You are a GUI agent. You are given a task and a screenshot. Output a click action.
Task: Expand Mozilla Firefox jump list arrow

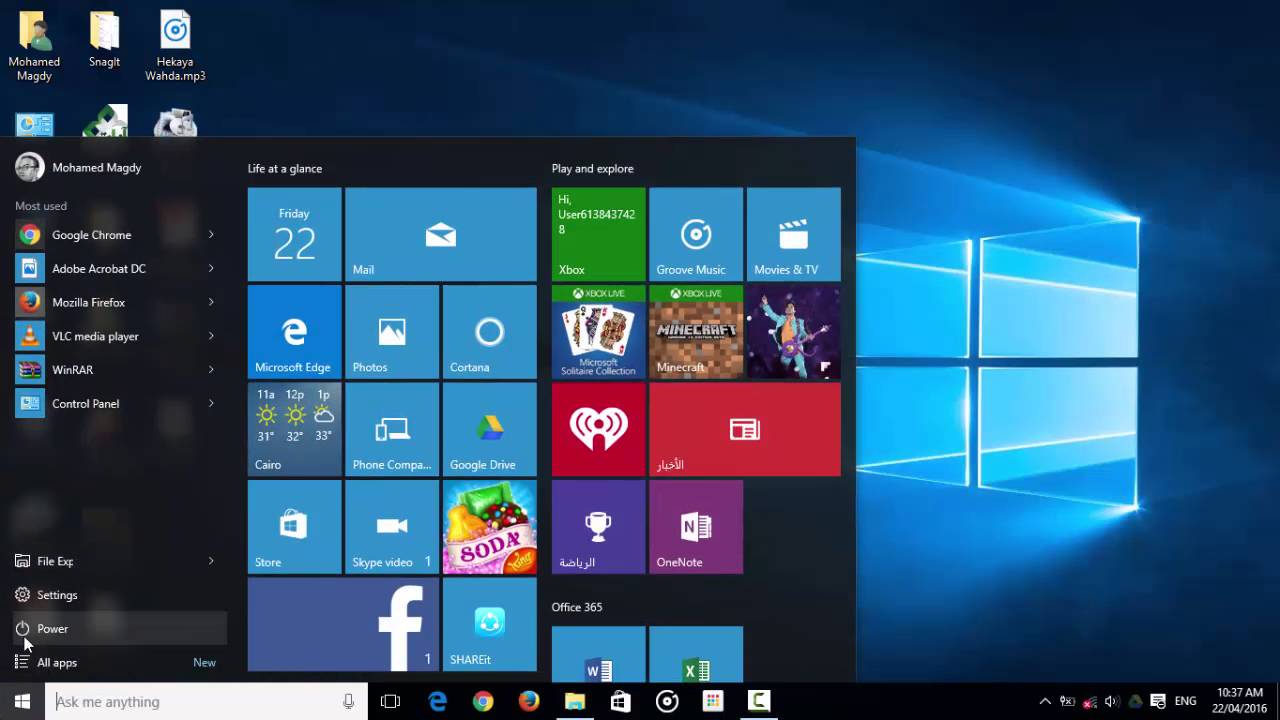pos(211,302)
